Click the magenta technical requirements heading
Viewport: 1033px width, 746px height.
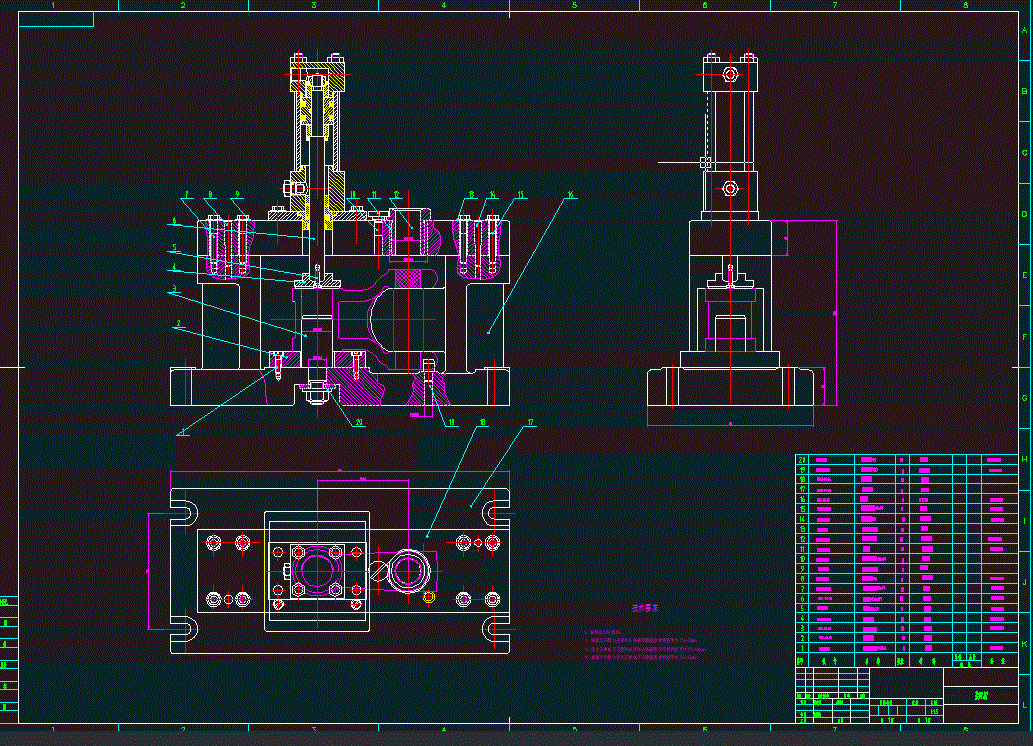coord(644,609)
